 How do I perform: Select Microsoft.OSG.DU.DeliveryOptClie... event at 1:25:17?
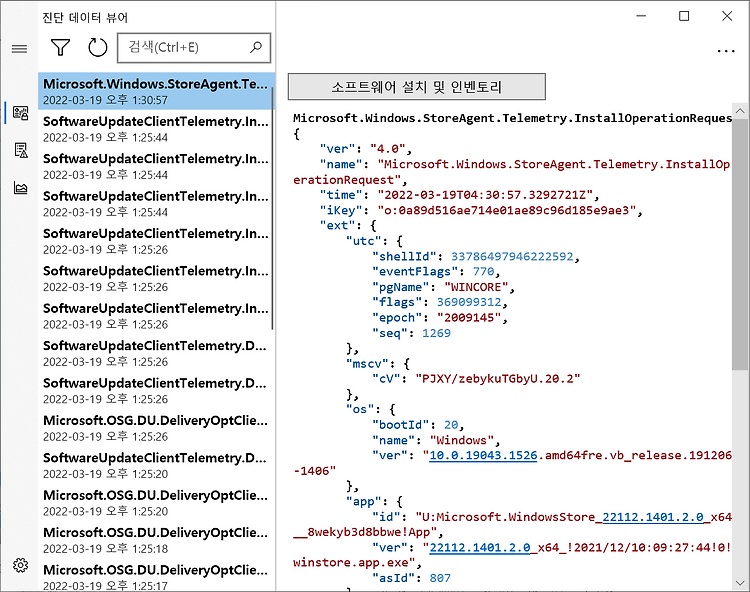[x=156, y=577]
